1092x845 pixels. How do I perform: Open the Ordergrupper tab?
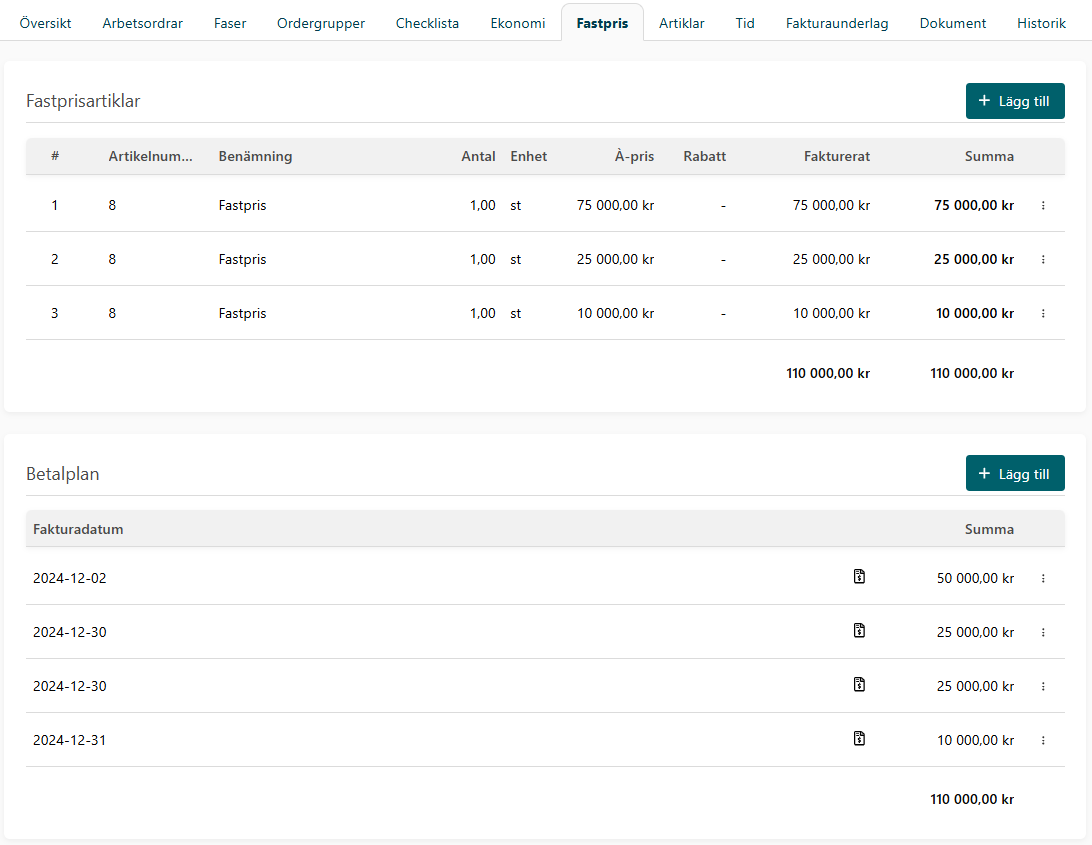coord(320,23)
